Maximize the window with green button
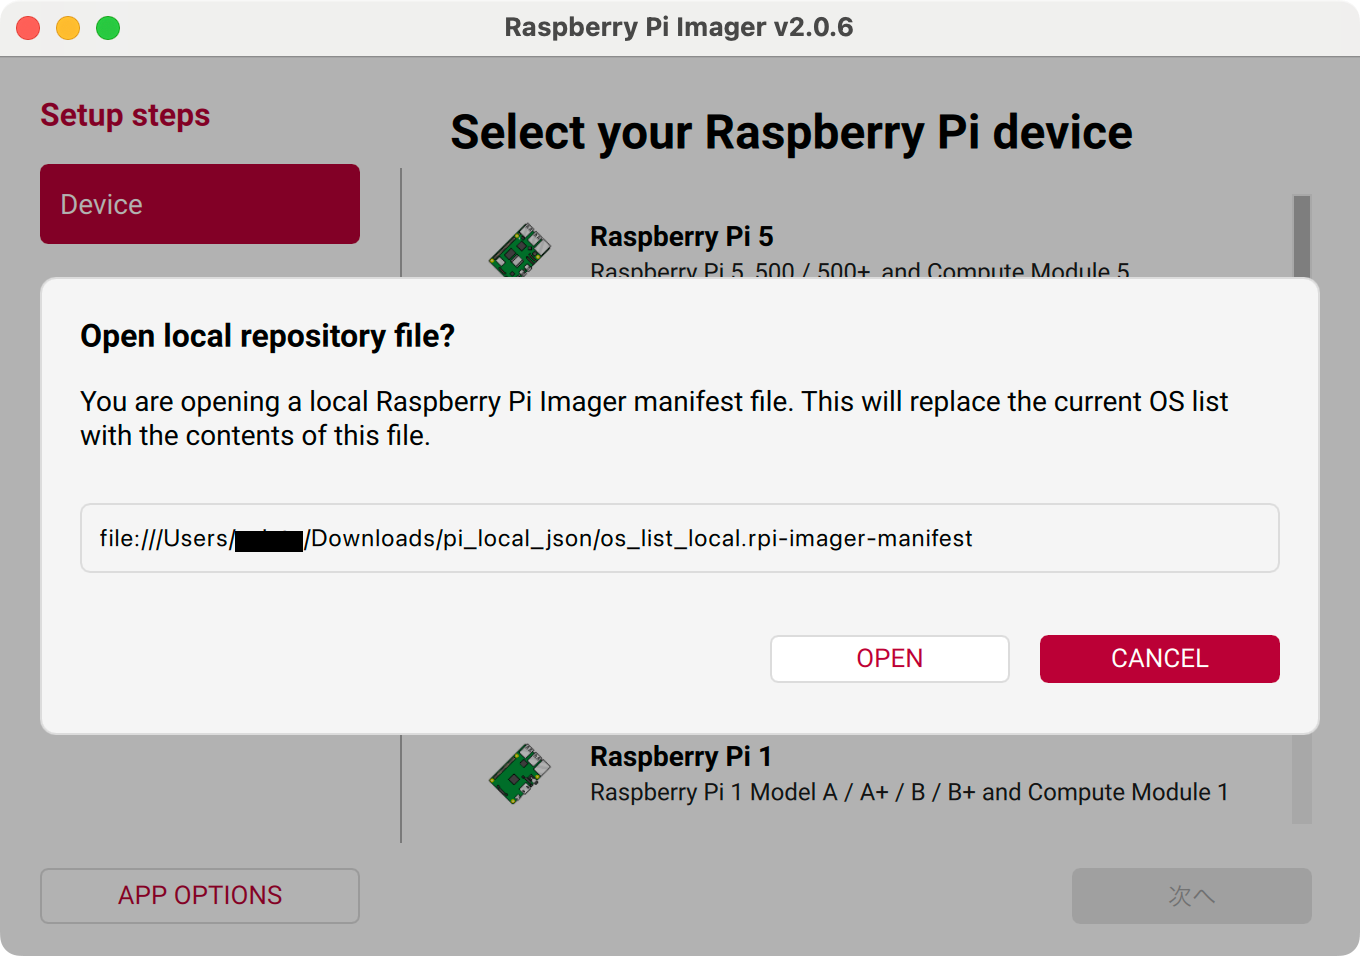 pyautogui.click(x=108, y=28)
